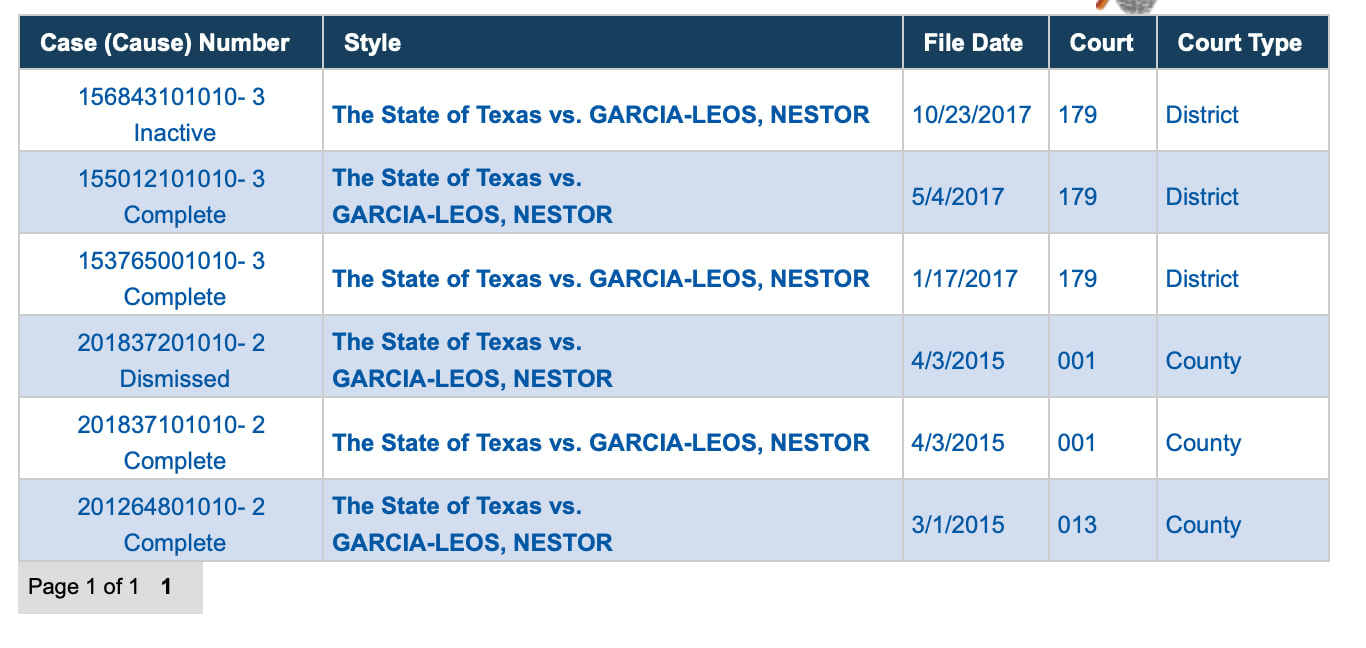Click the file date 10/23/2017
1366x648 pixels.
tap(971, 115)
